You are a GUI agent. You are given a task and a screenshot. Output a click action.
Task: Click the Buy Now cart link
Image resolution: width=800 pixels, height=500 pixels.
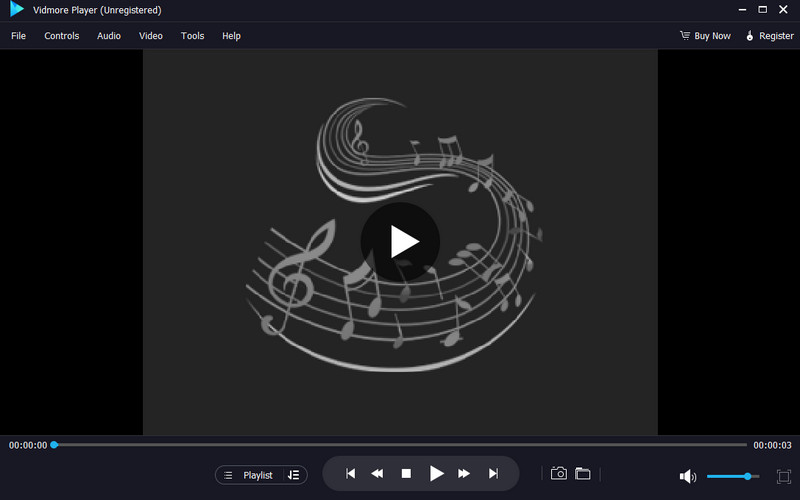(705, 36)
